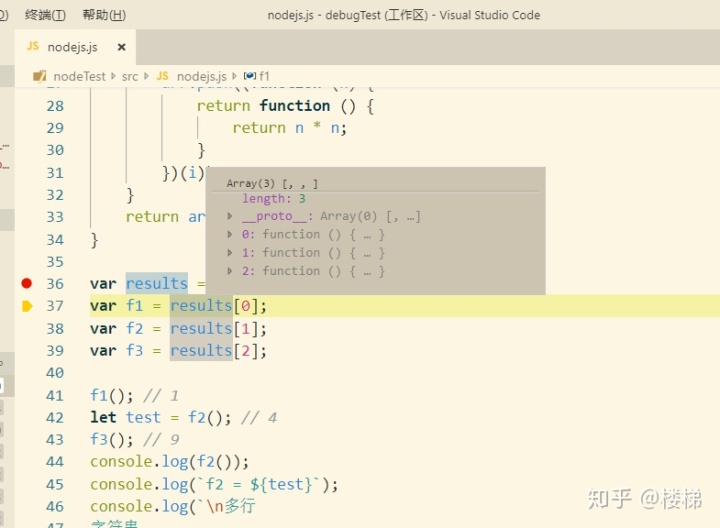720x528 pixels.
Task: Expand item 0 function in debug hover
Action: pyautogui.click(x=230, y=235)
